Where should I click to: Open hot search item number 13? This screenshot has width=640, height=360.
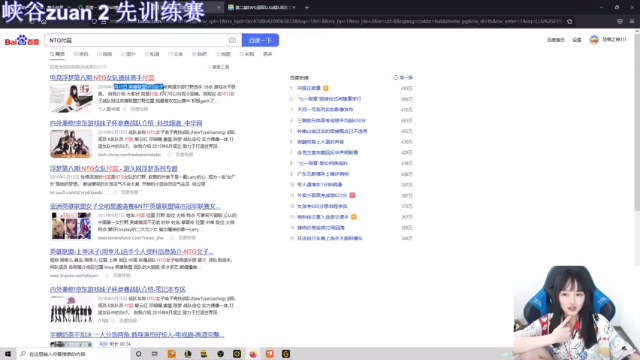[x=323, y=217]
